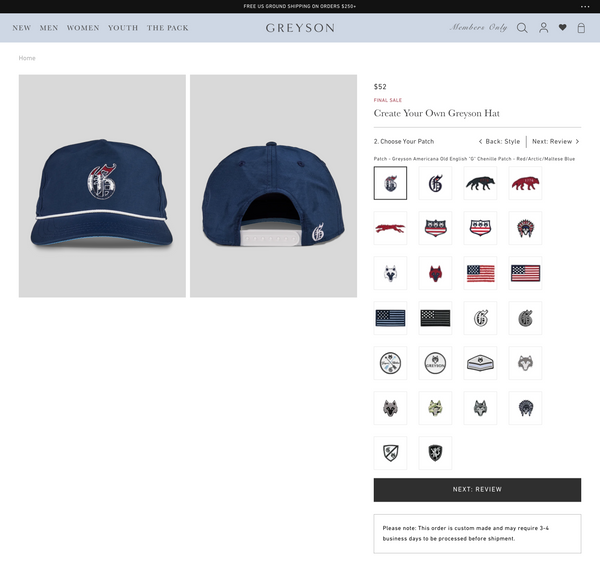Open THE PACK navigation menu

tap(168, 28)
